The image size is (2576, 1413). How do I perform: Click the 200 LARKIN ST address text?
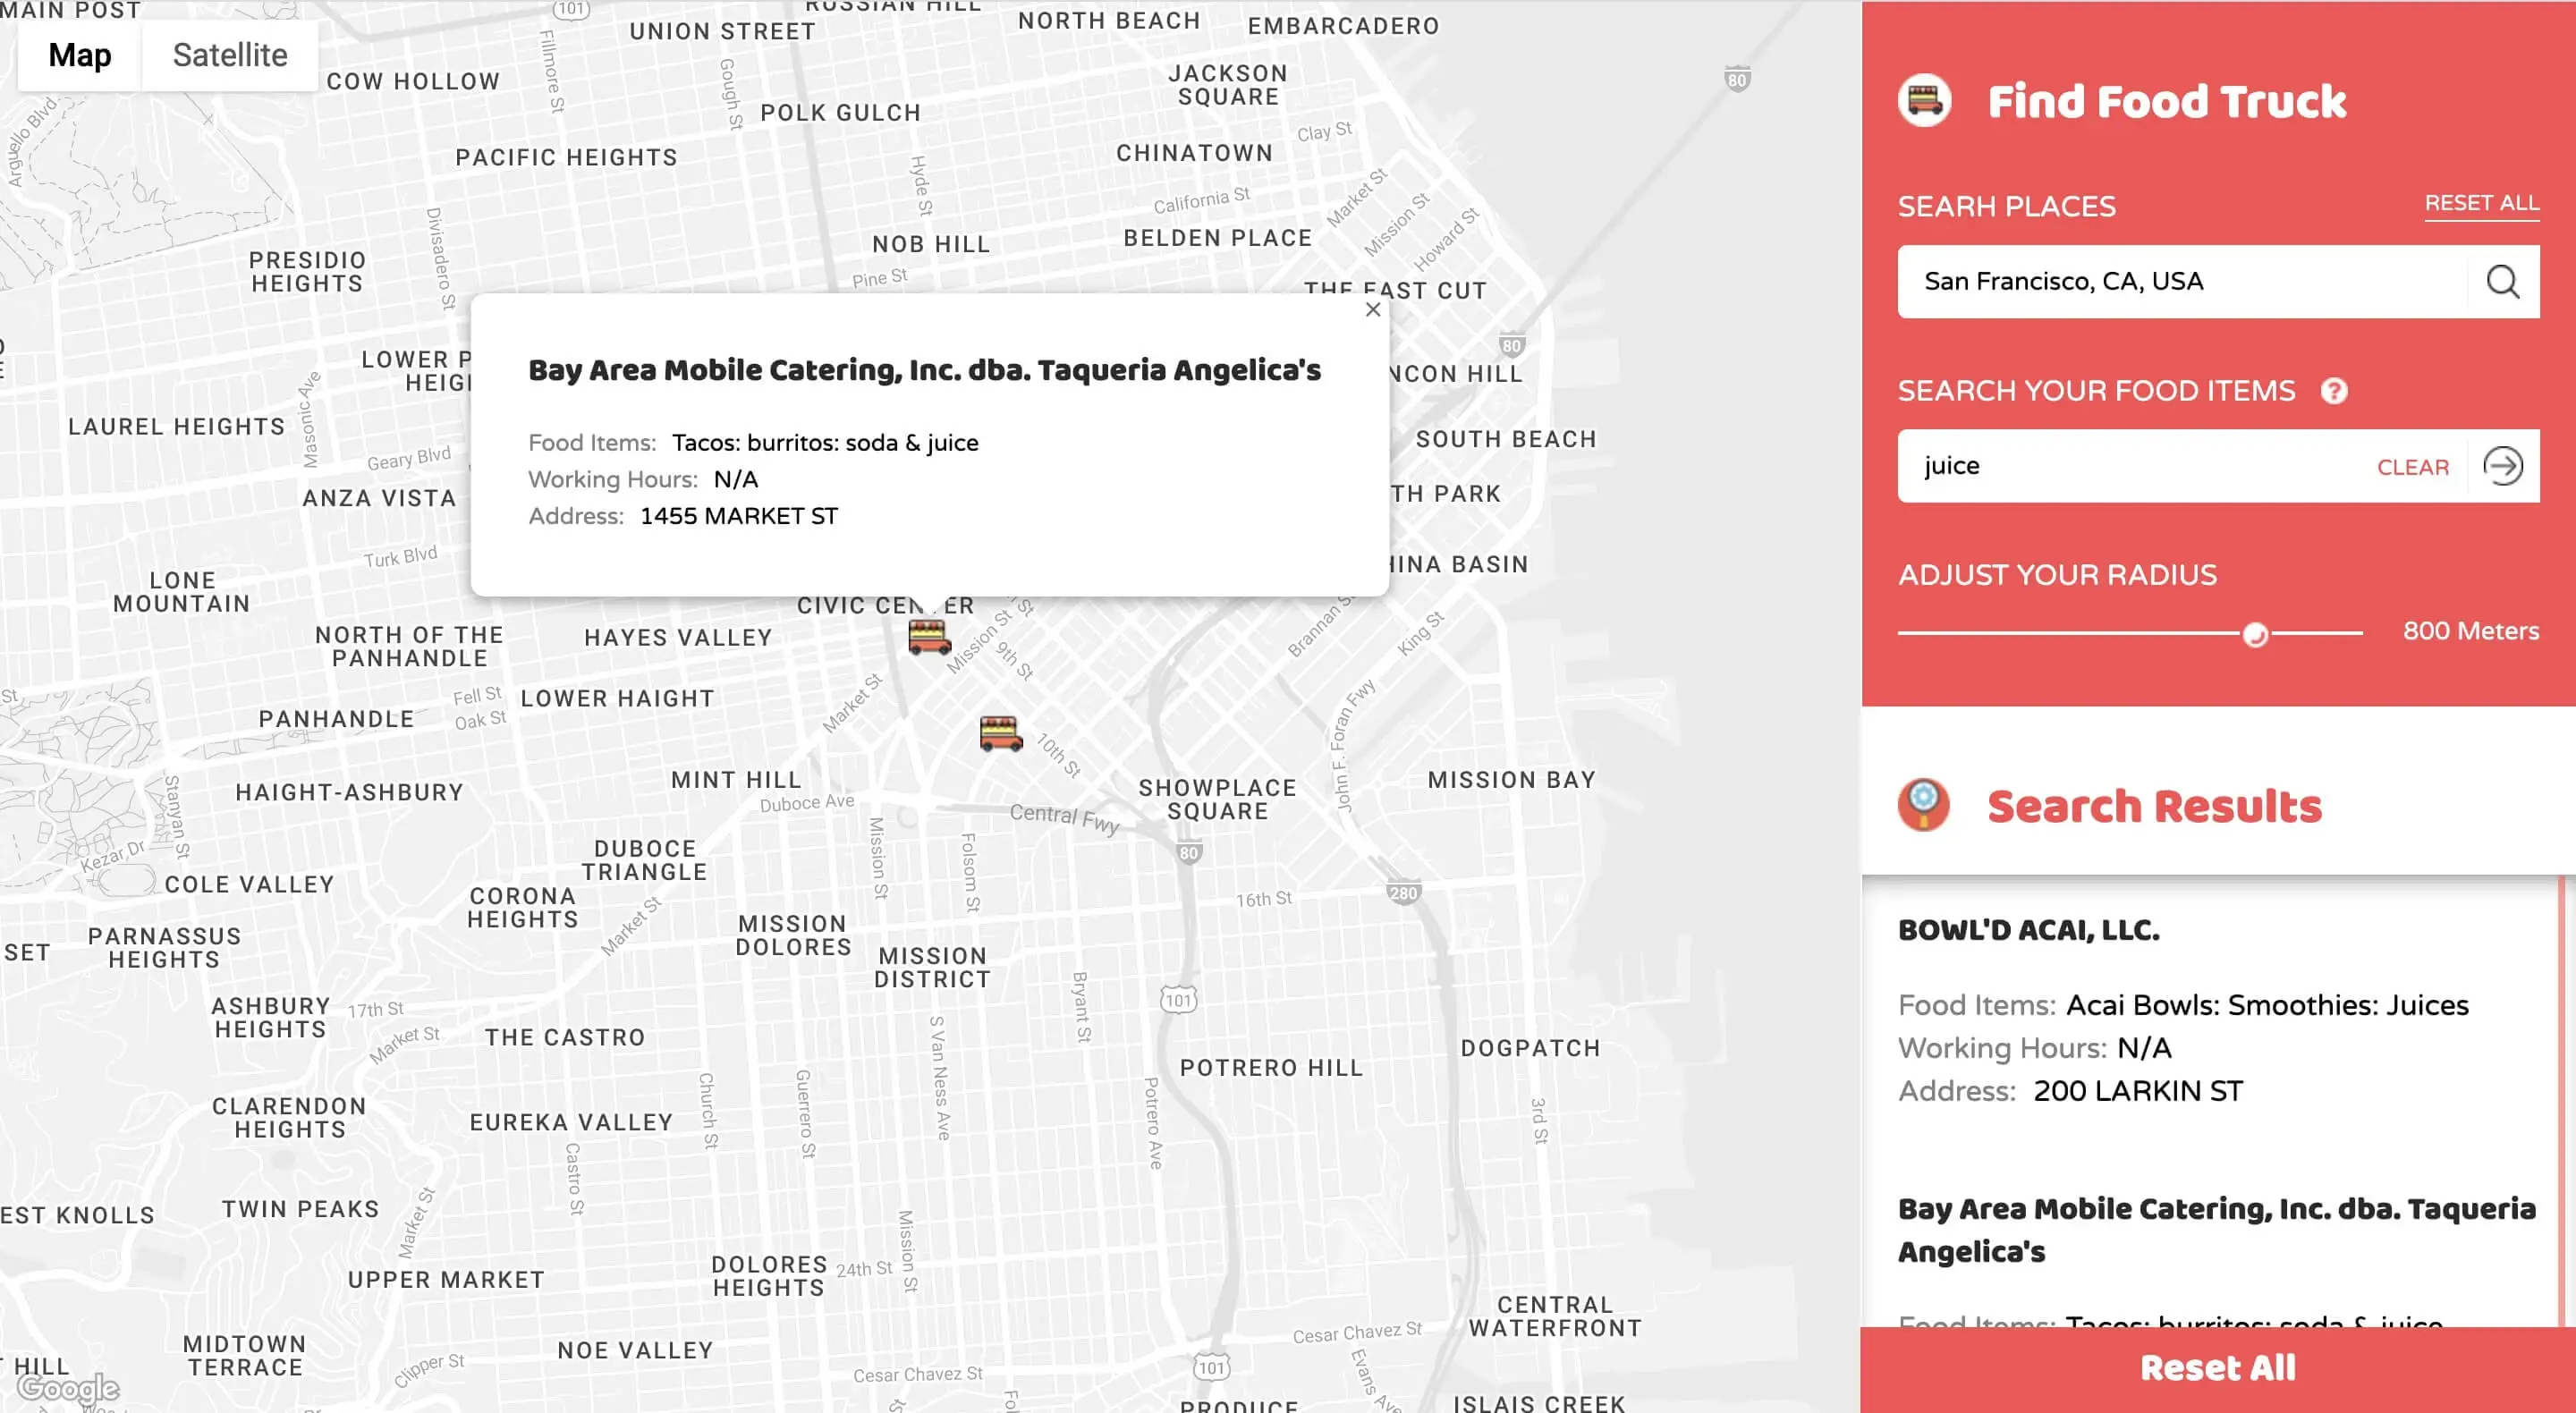(x=2138, y=1091)
